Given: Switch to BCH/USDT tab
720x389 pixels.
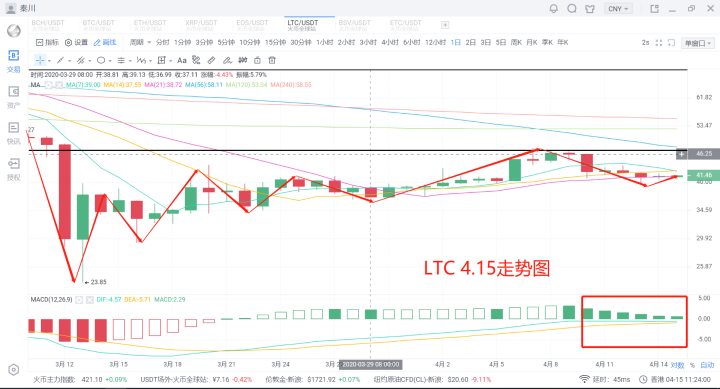Looking at the screenshot, I should [48, 25].
